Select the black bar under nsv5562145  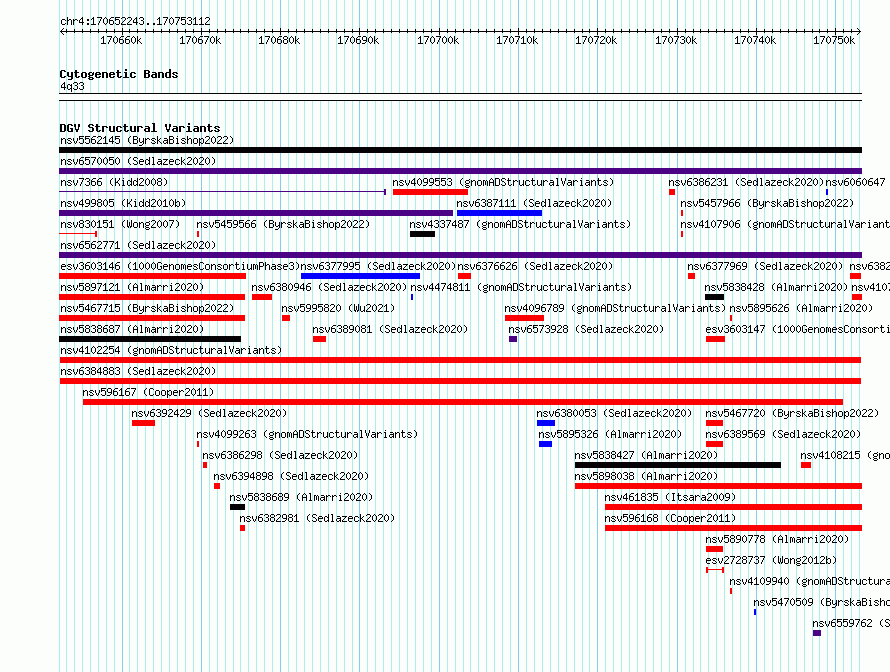[460, 150]
